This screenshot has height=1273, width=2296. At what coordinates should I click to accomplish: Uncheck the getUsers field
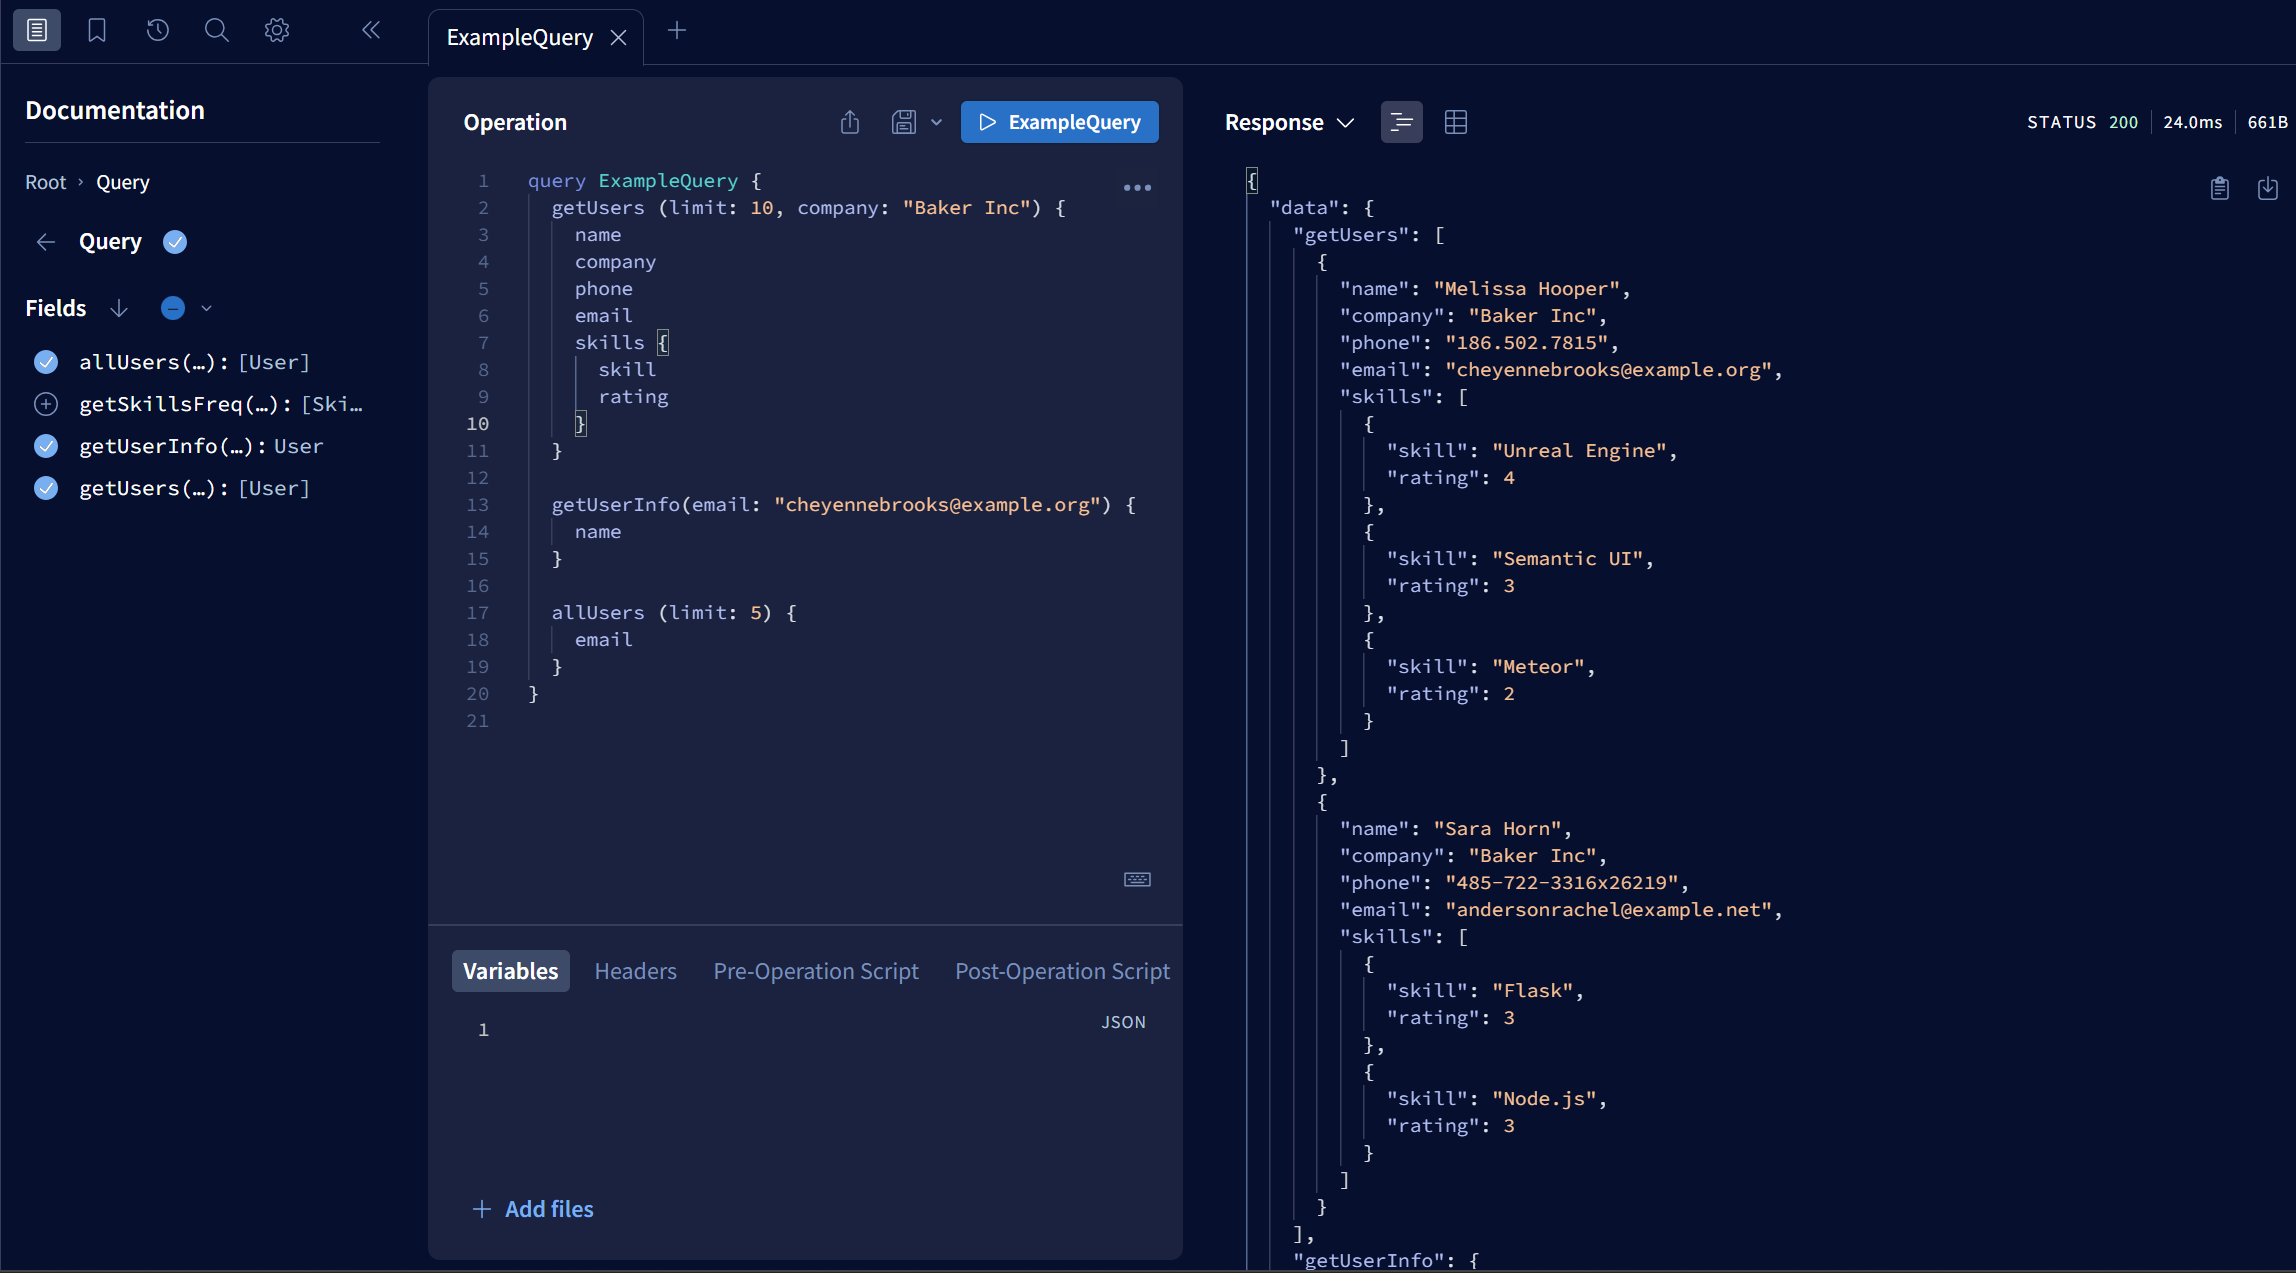[x=46, y=488]
